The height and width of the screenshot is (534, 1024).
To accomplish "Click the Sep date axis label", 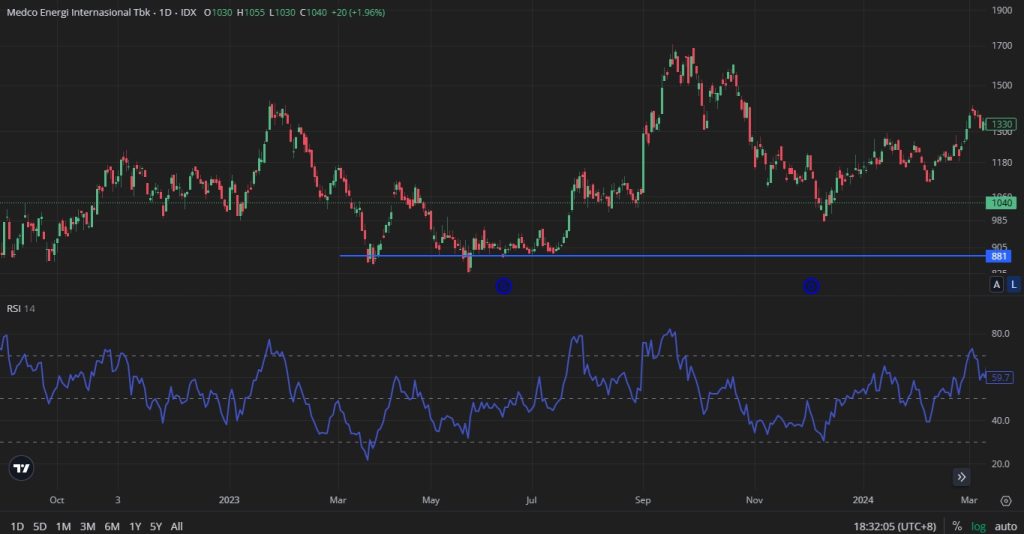I will 643,500.
